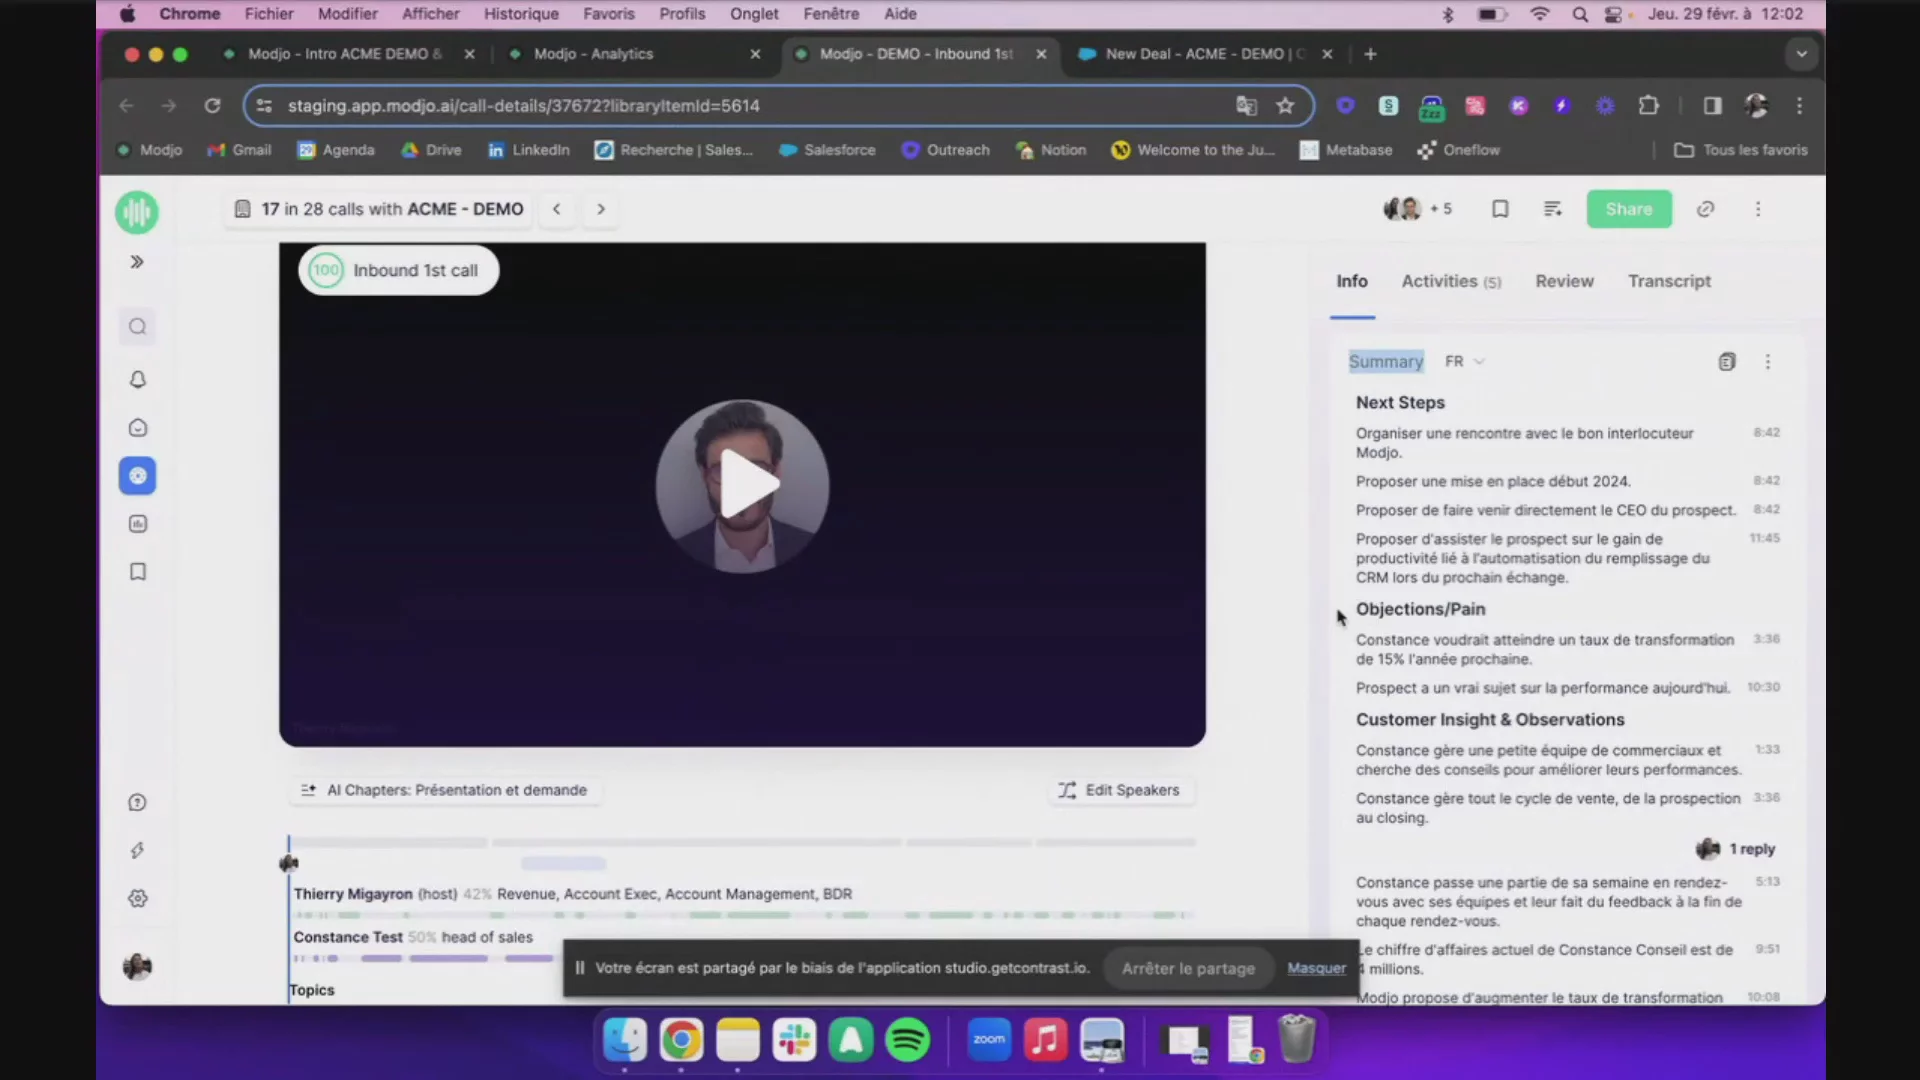Open AI Chapters: Présentation et demande
This screenshot has width=1920, height=1080.
coord(444,790)
